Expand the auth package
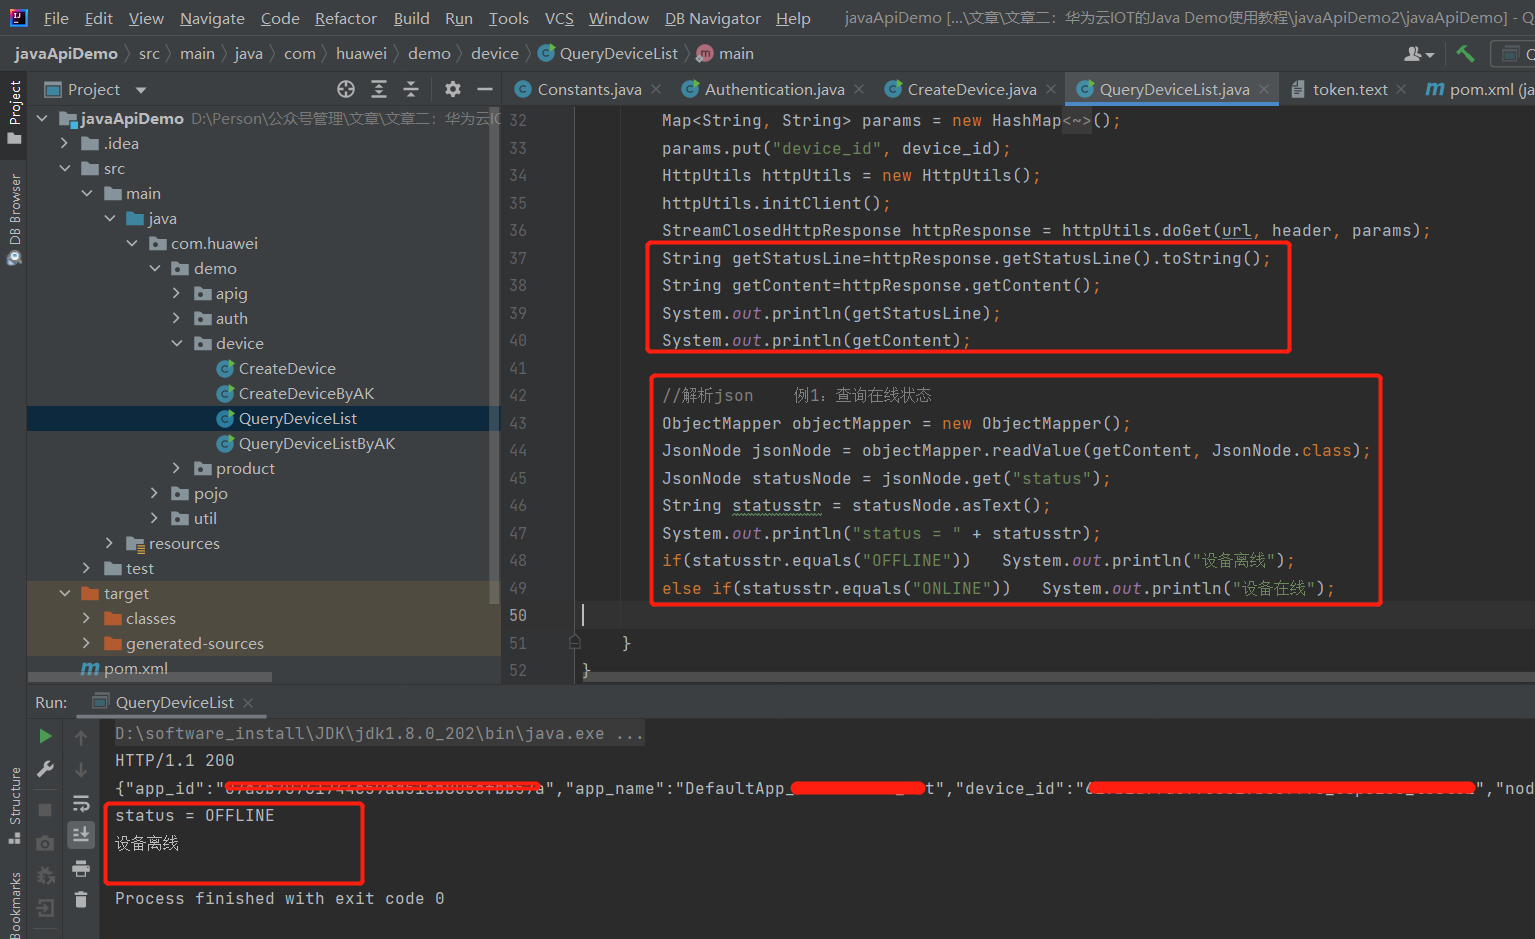The width and height of the screenshot is (1535, 939). point(177,318)
